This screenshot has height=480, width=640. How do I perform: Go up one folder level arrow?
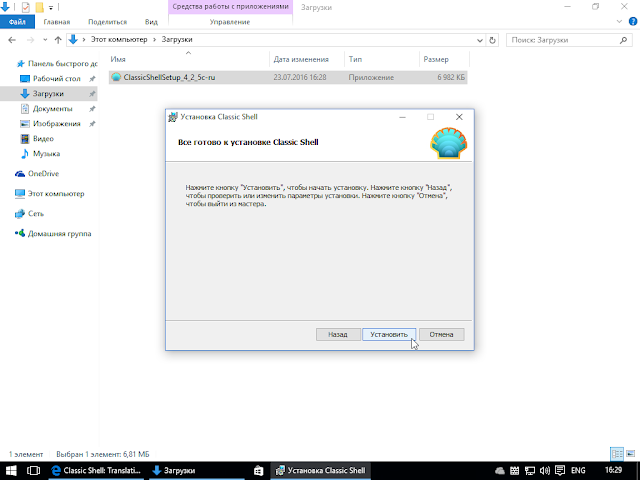pyautogui.click(x=58, y=40)
